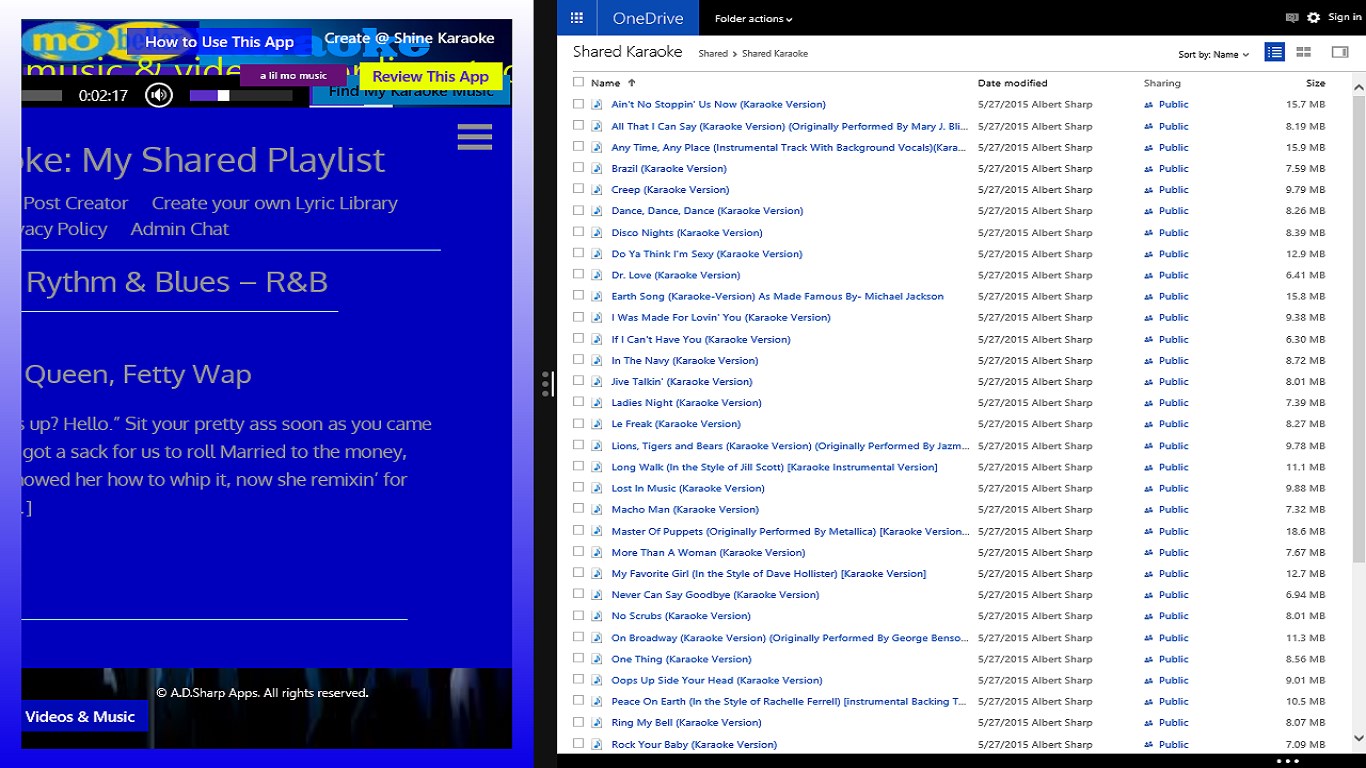The width and height of the screenshot is (1366, 768).
Task: Open OneDrive settings via the gear icon
Action: [x=1313, y=17]
